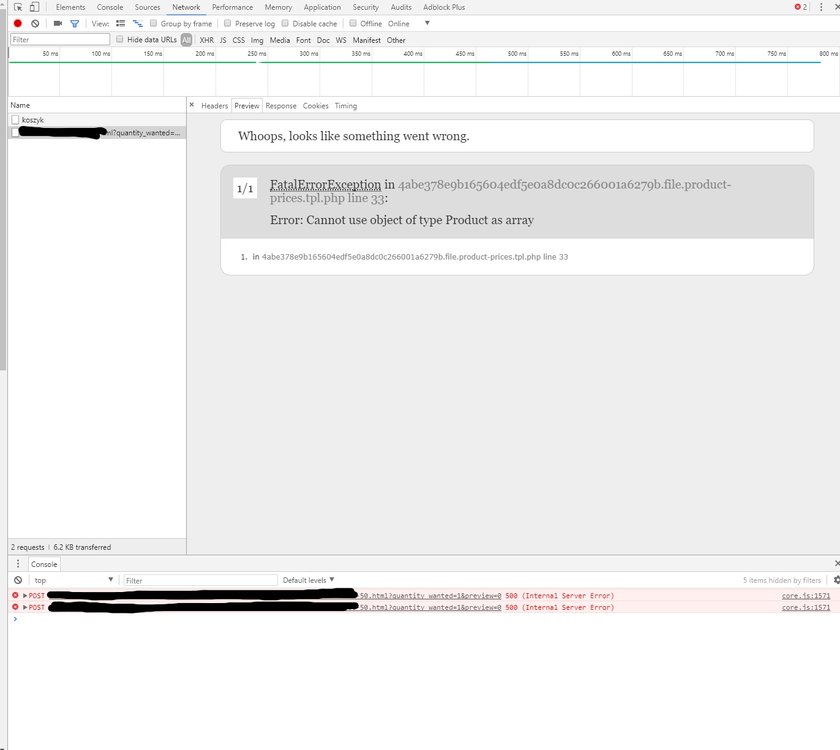This screenshot has height=750, width=840.
Task: Check the Disable cache option
Action: [285, 23]
